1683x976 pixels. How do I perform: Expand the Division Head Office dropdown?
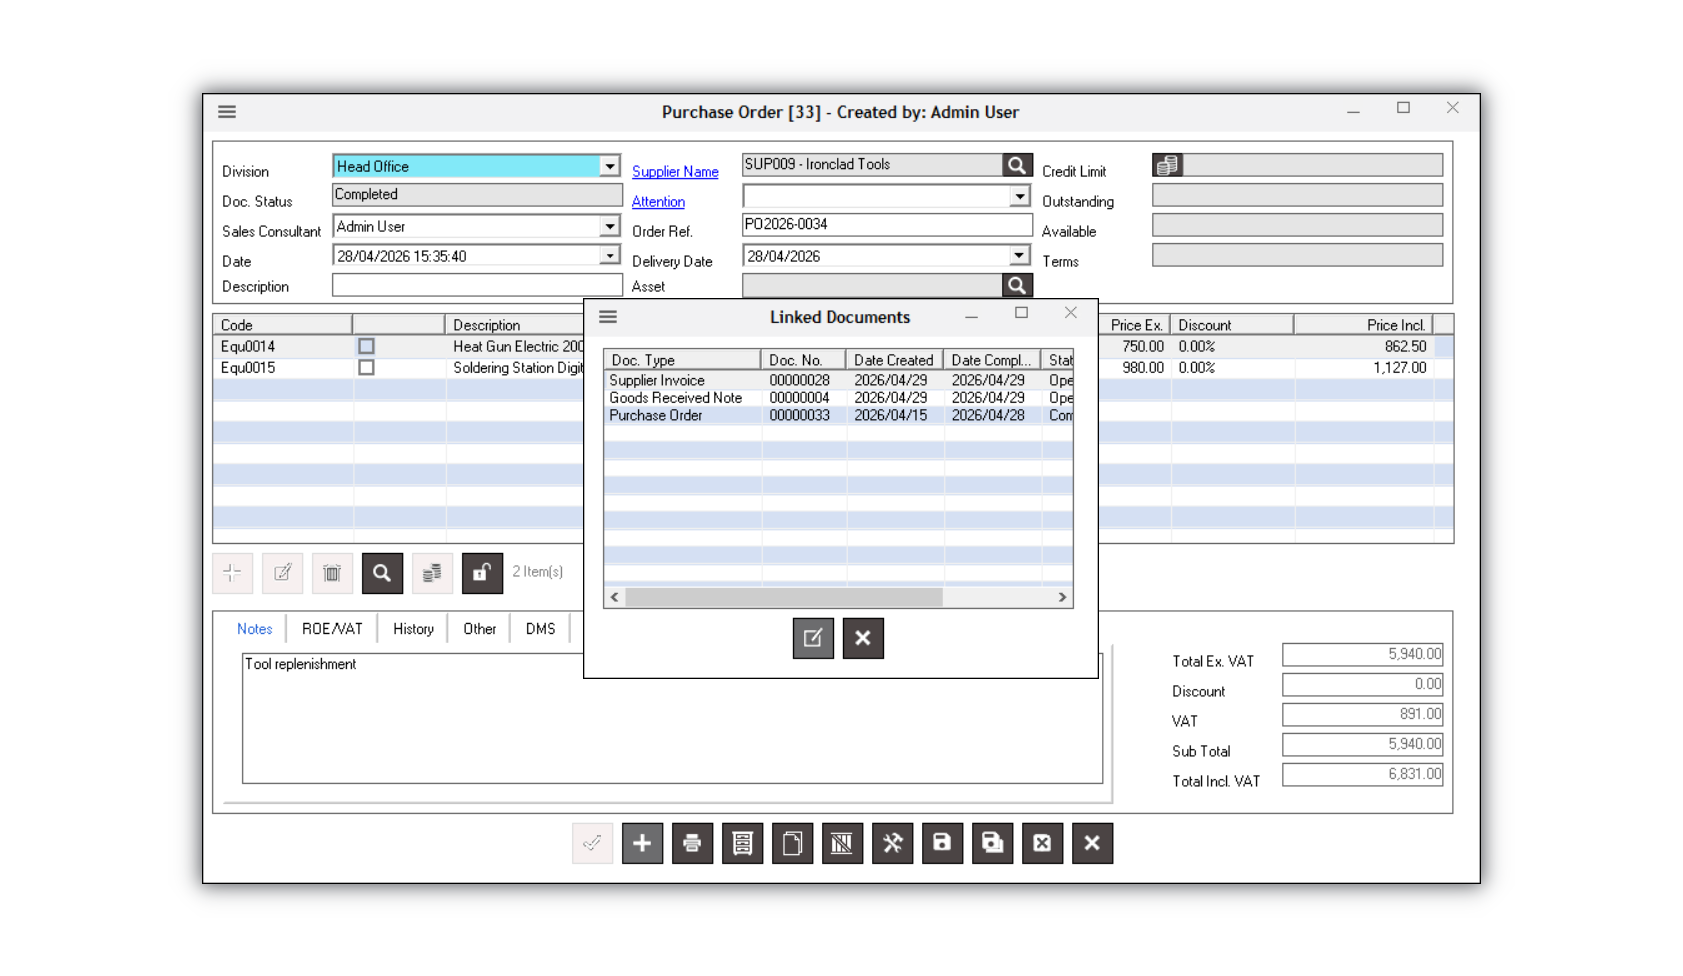click(609, 166)
